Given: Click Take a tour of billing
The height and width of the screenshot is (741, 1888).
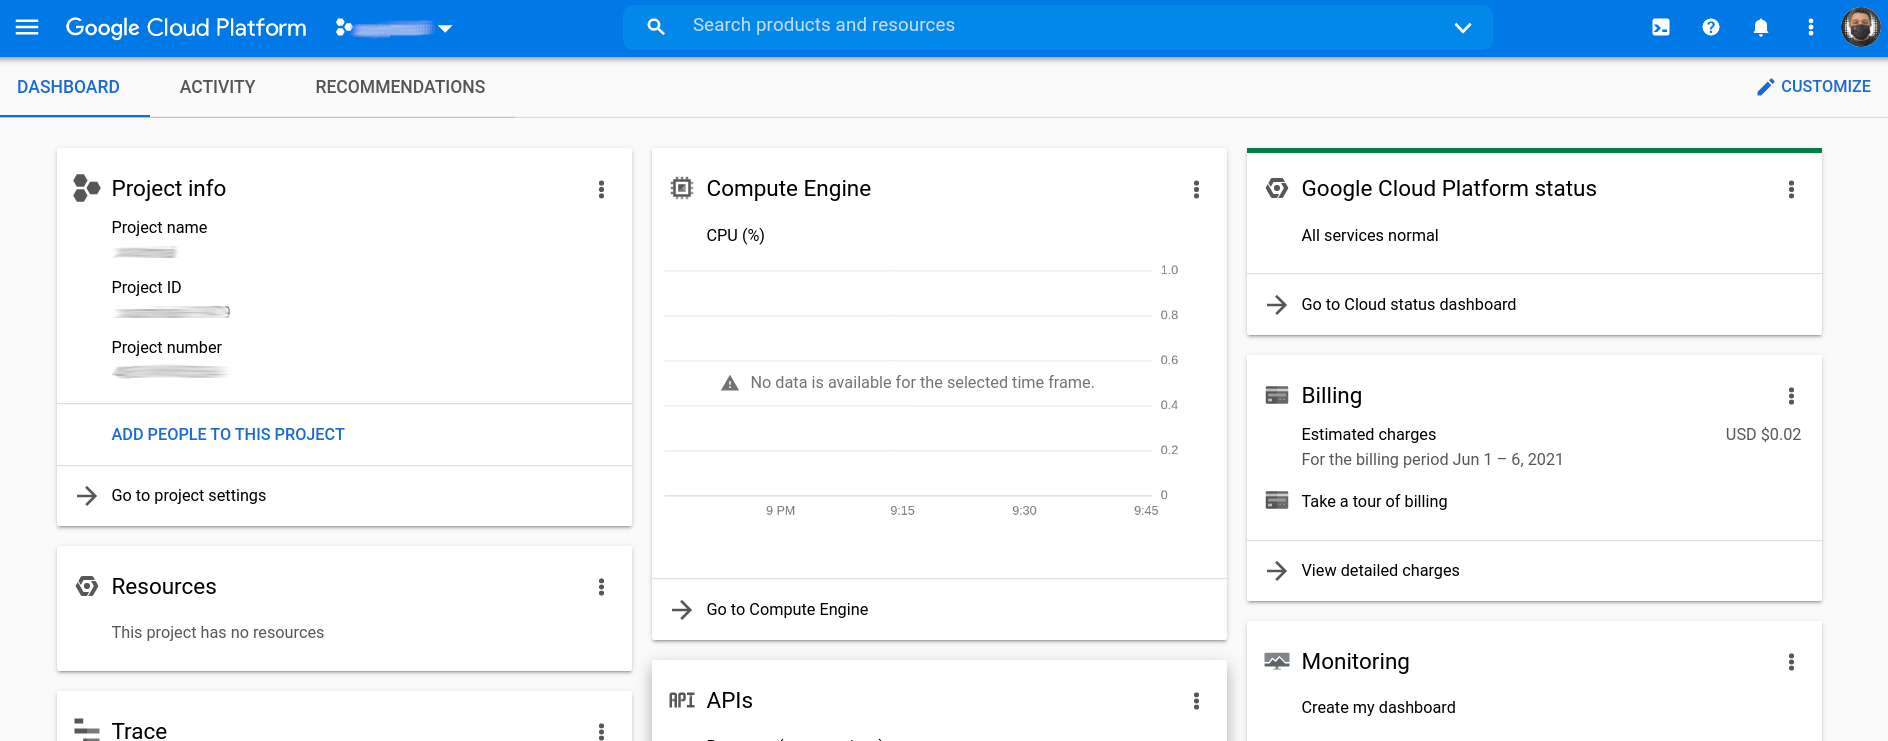Looking at the screenshot, I should point(1374,501).
